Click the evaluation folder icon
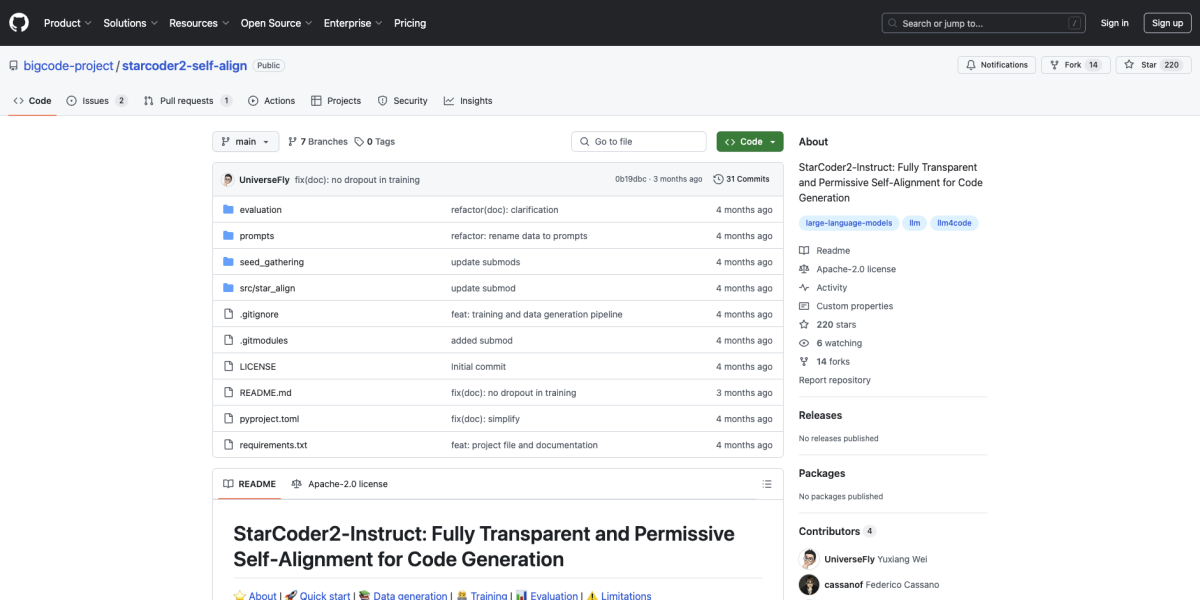 (x=228, y=210)
